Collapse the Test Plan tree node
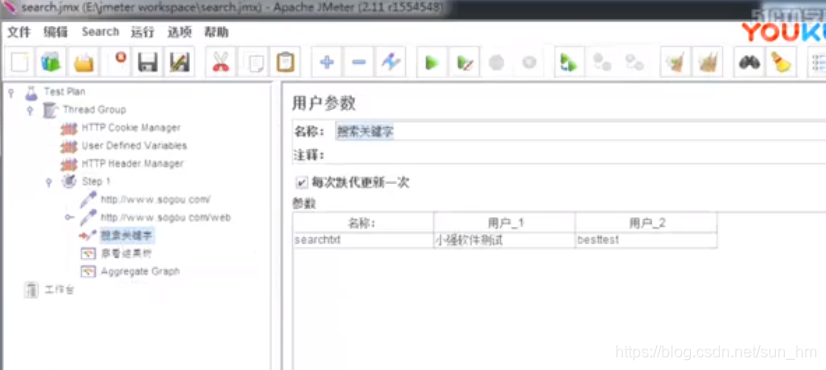Viewport: 826px width, 370px height. click(x=11, y=92)
